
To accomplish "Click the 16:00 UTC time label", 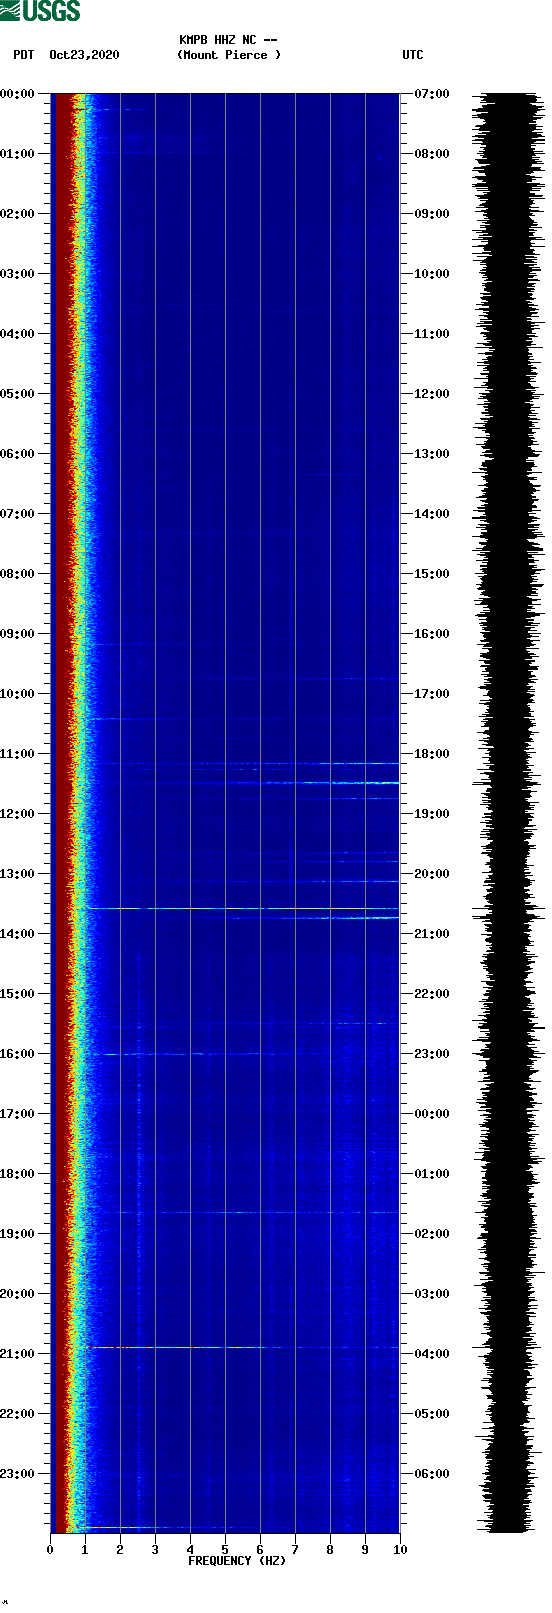I will tap(432, 634).
